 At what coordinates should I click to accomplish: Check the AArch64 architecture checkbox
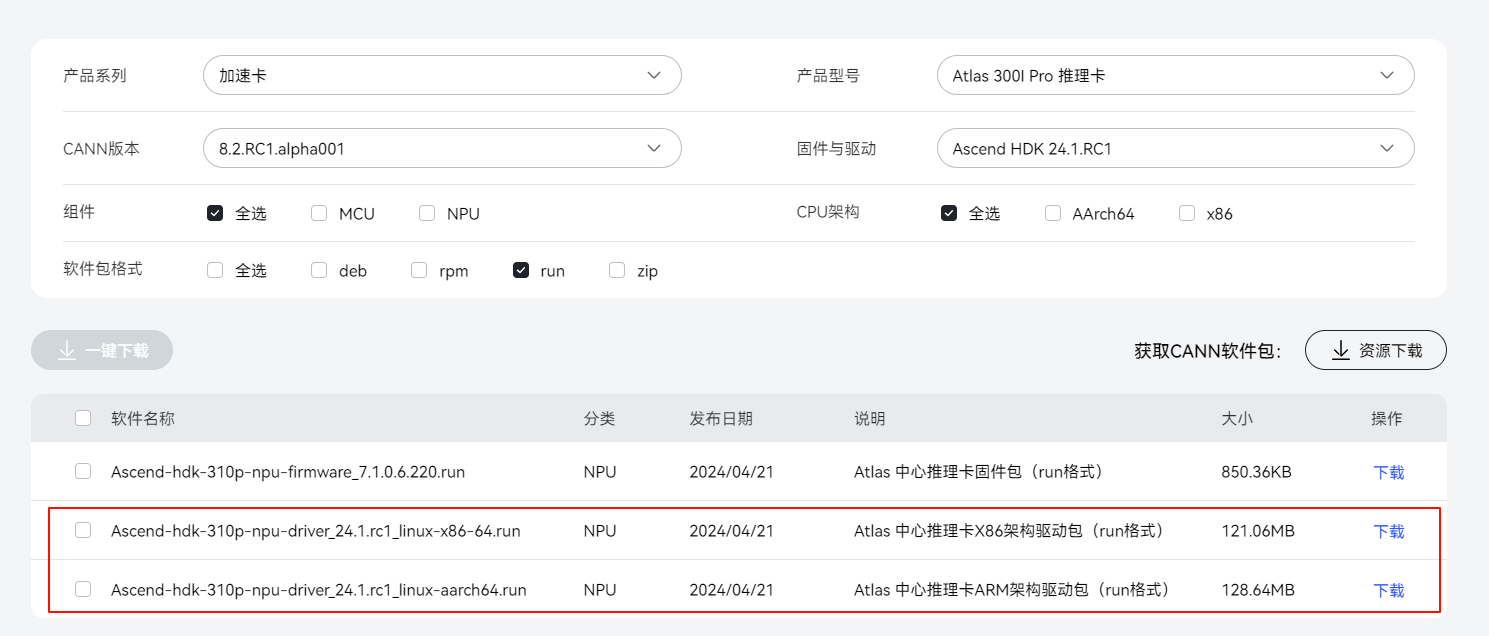[x=1053, y=213]
